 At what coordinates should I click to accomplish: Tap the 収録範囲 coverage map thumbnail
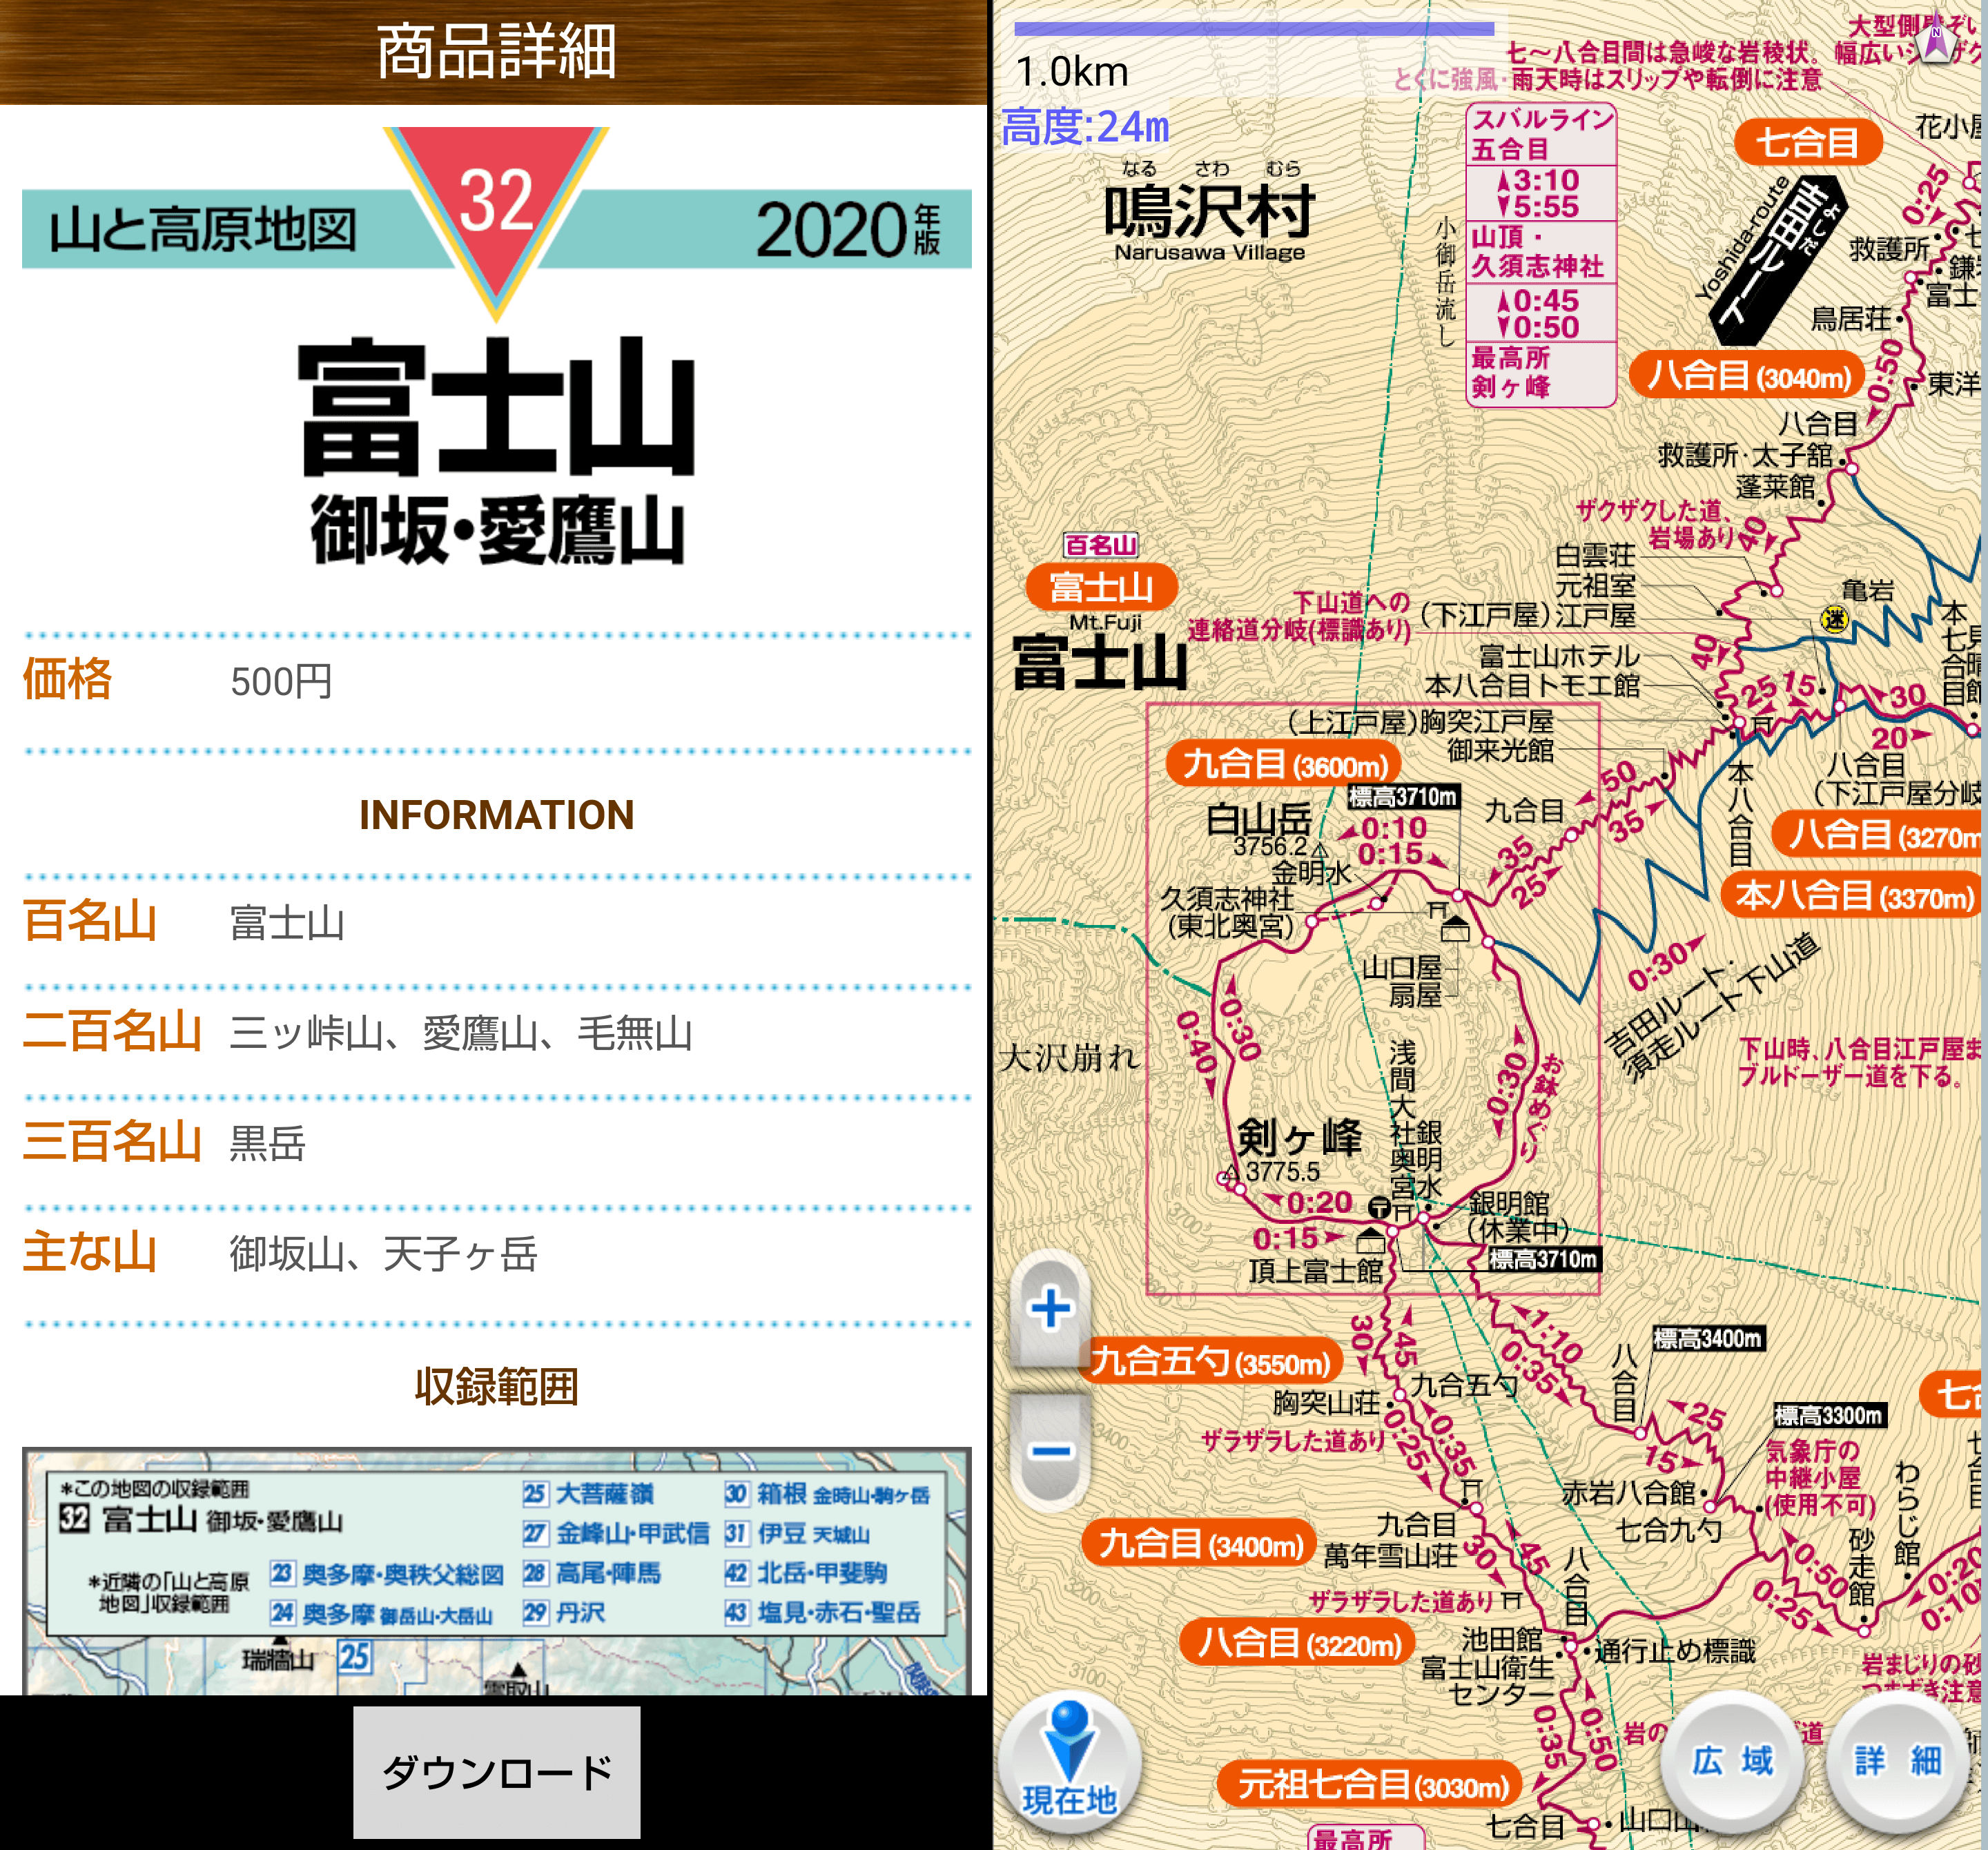coord(496,1571)
